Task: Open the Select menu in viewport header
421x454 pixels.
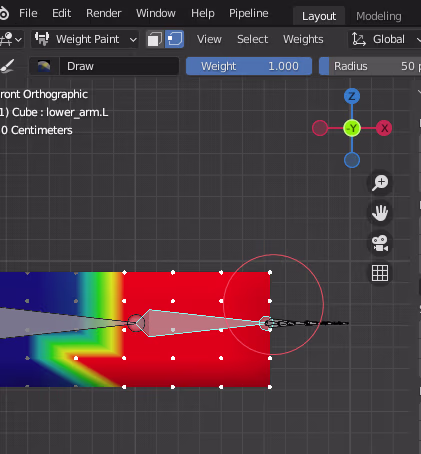Action: tap(252, 39)
